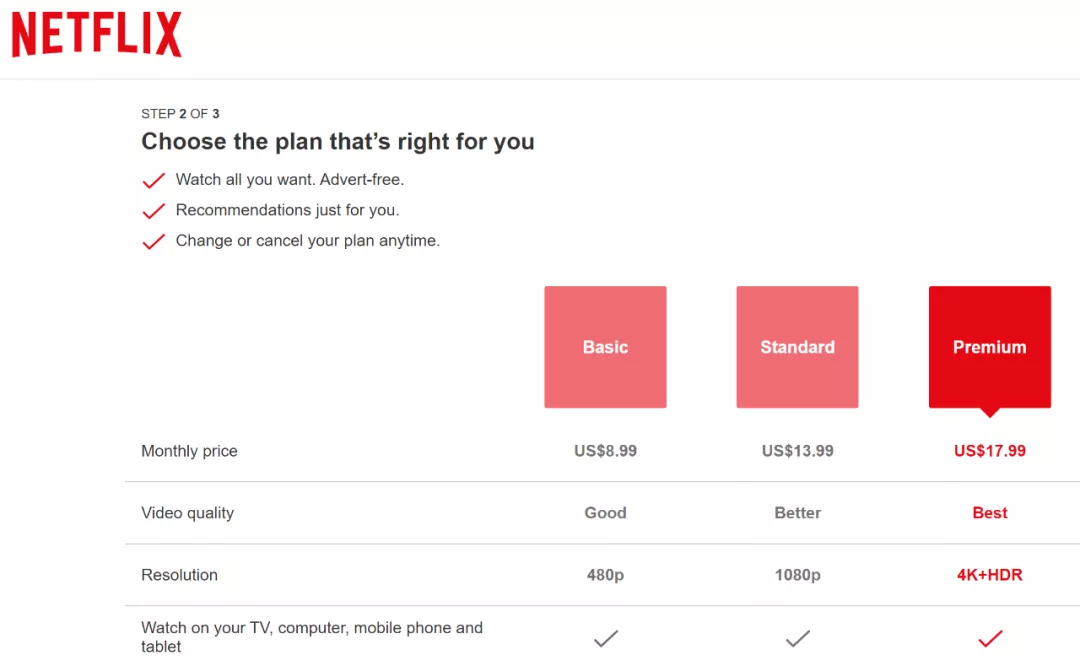Click checkmark beside Change or cancel

(153, 242)
